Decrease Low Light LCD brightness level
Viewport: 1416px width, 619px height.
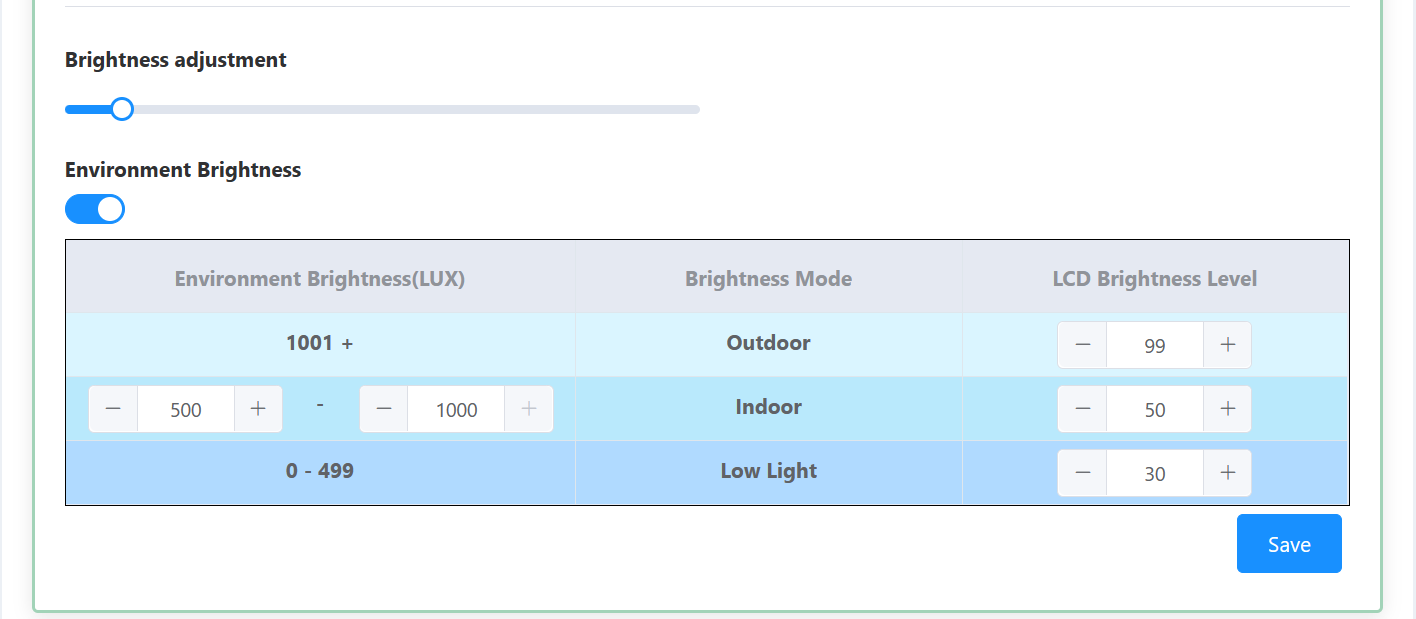pyautogui.click(x=1082, y=473)
